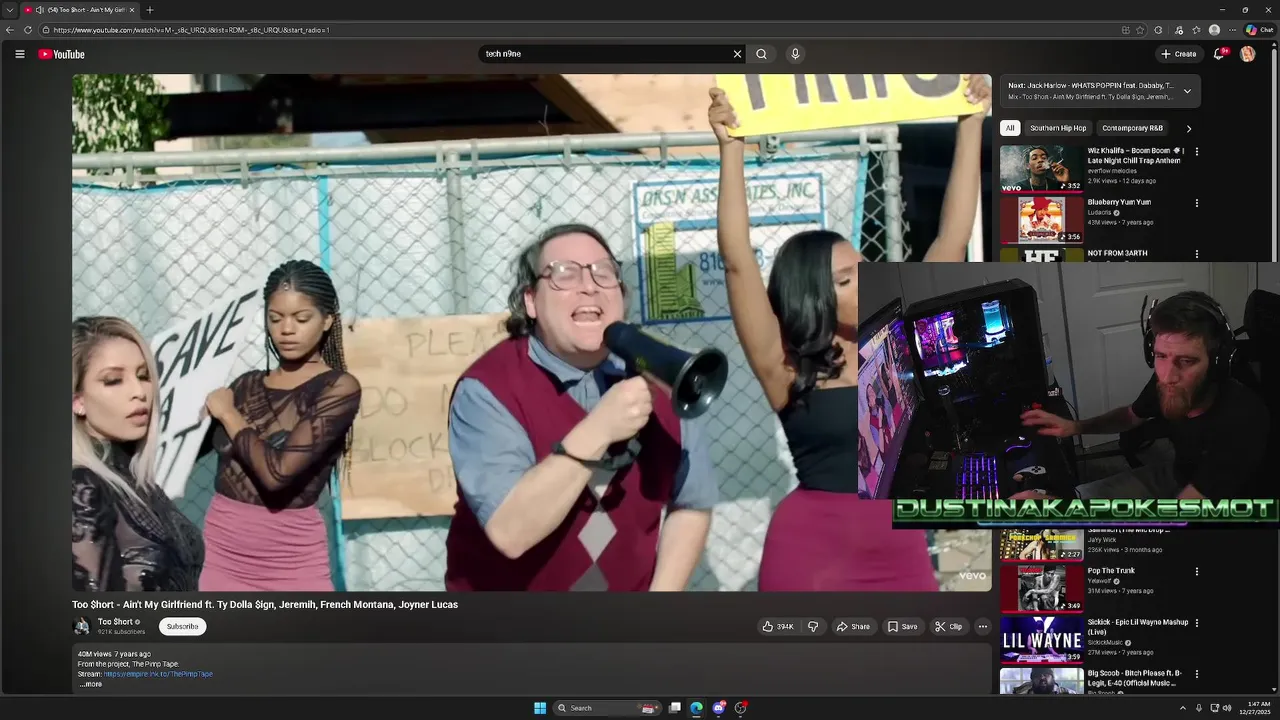Expand the description with ...more

[90, 684]
